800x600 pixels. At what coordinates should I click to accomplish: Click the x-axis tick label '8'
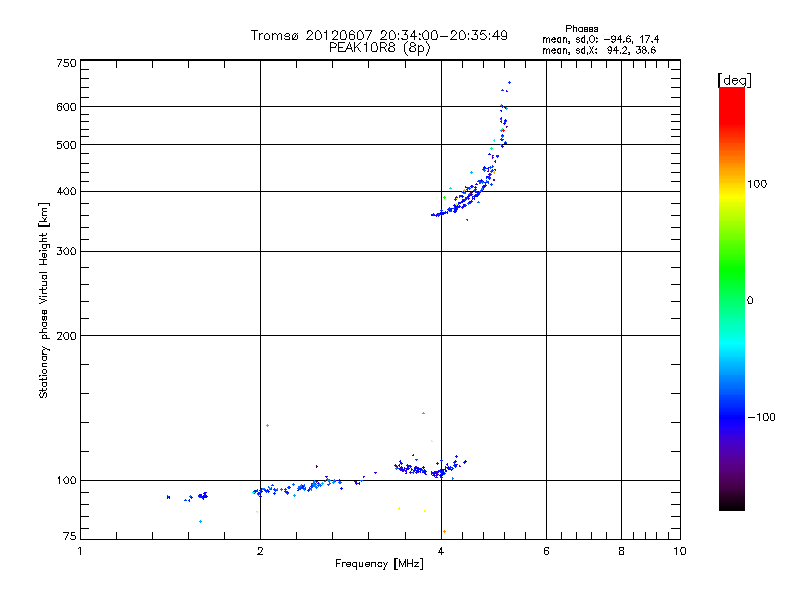[x=621, y=552]
